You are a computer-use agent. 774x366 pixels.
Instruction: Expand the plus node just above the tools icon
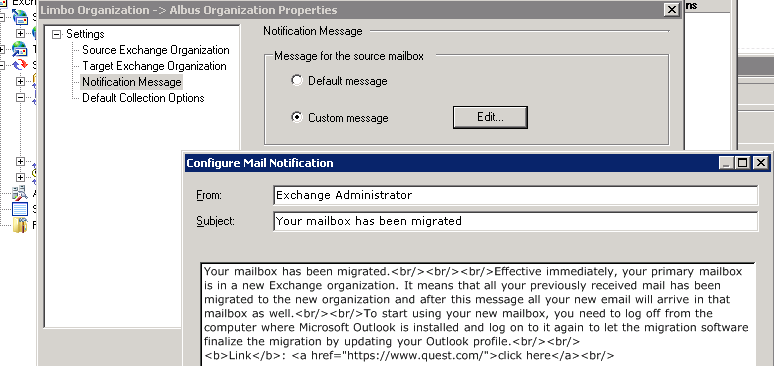(20, 177)
